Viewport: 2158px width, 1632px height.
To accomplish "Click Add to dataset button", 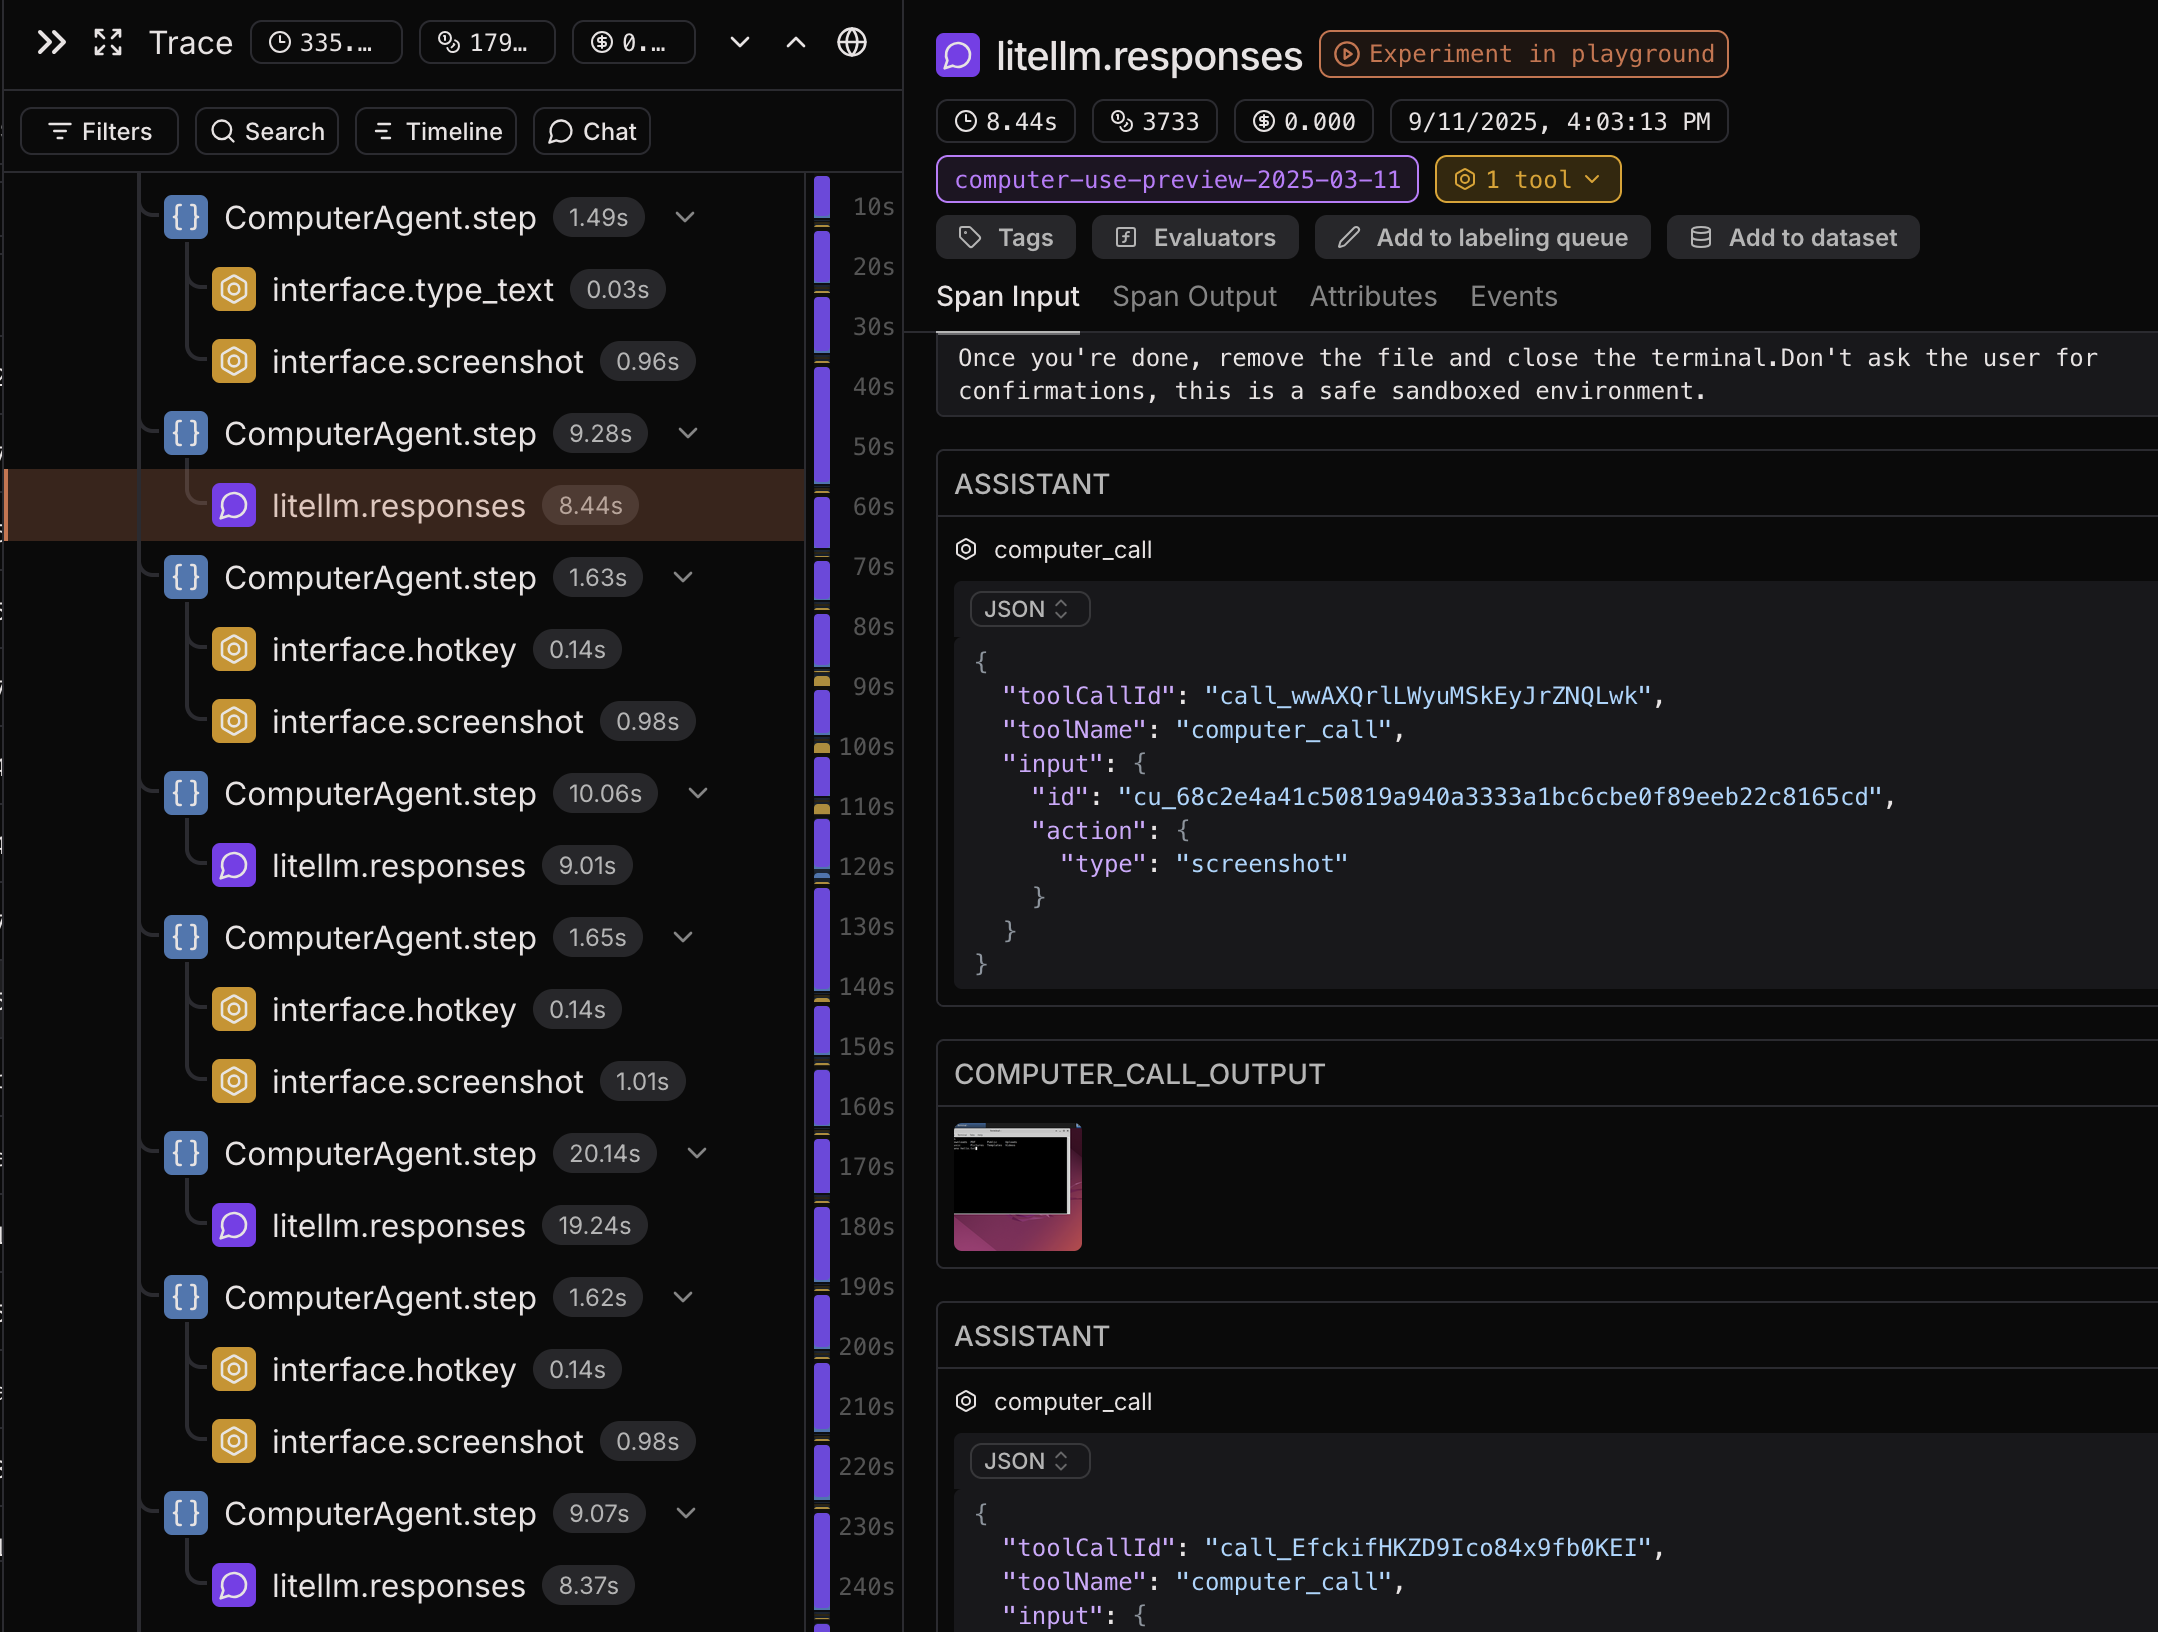I will (x=1792, y=238).
